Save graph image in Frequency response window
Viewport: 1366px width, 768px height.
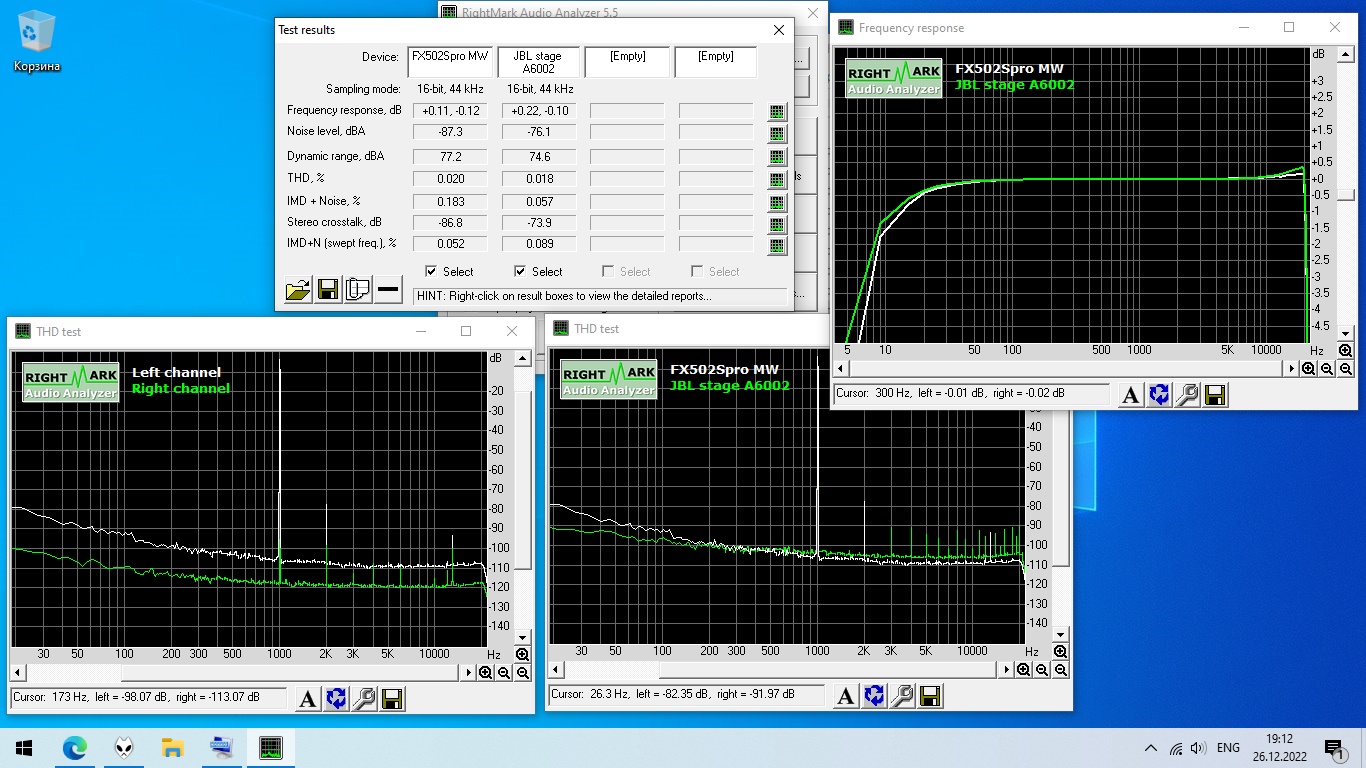1215,395
